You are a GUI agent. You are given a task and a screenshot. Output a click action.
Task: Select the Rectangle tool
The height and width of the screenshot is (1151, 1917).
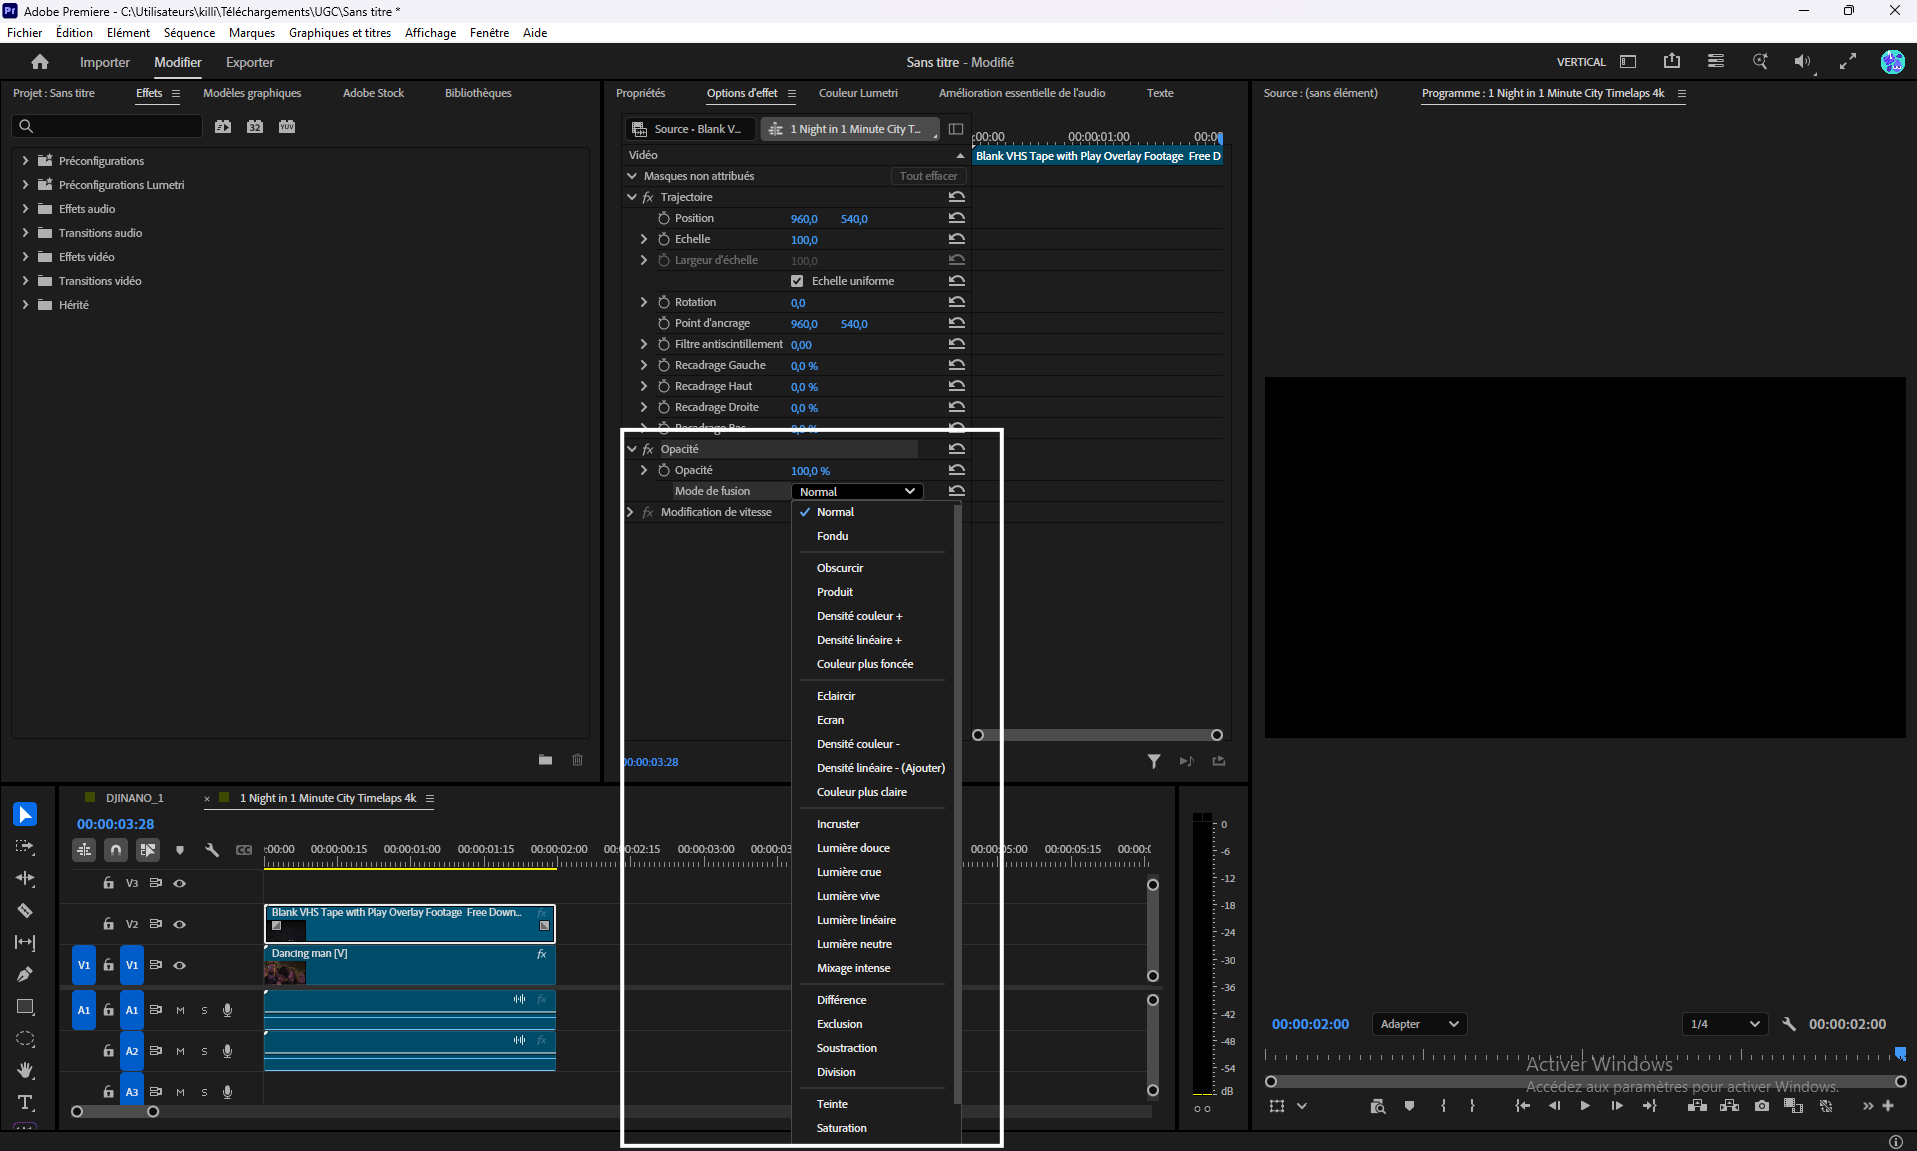[x=25, y=1007]
